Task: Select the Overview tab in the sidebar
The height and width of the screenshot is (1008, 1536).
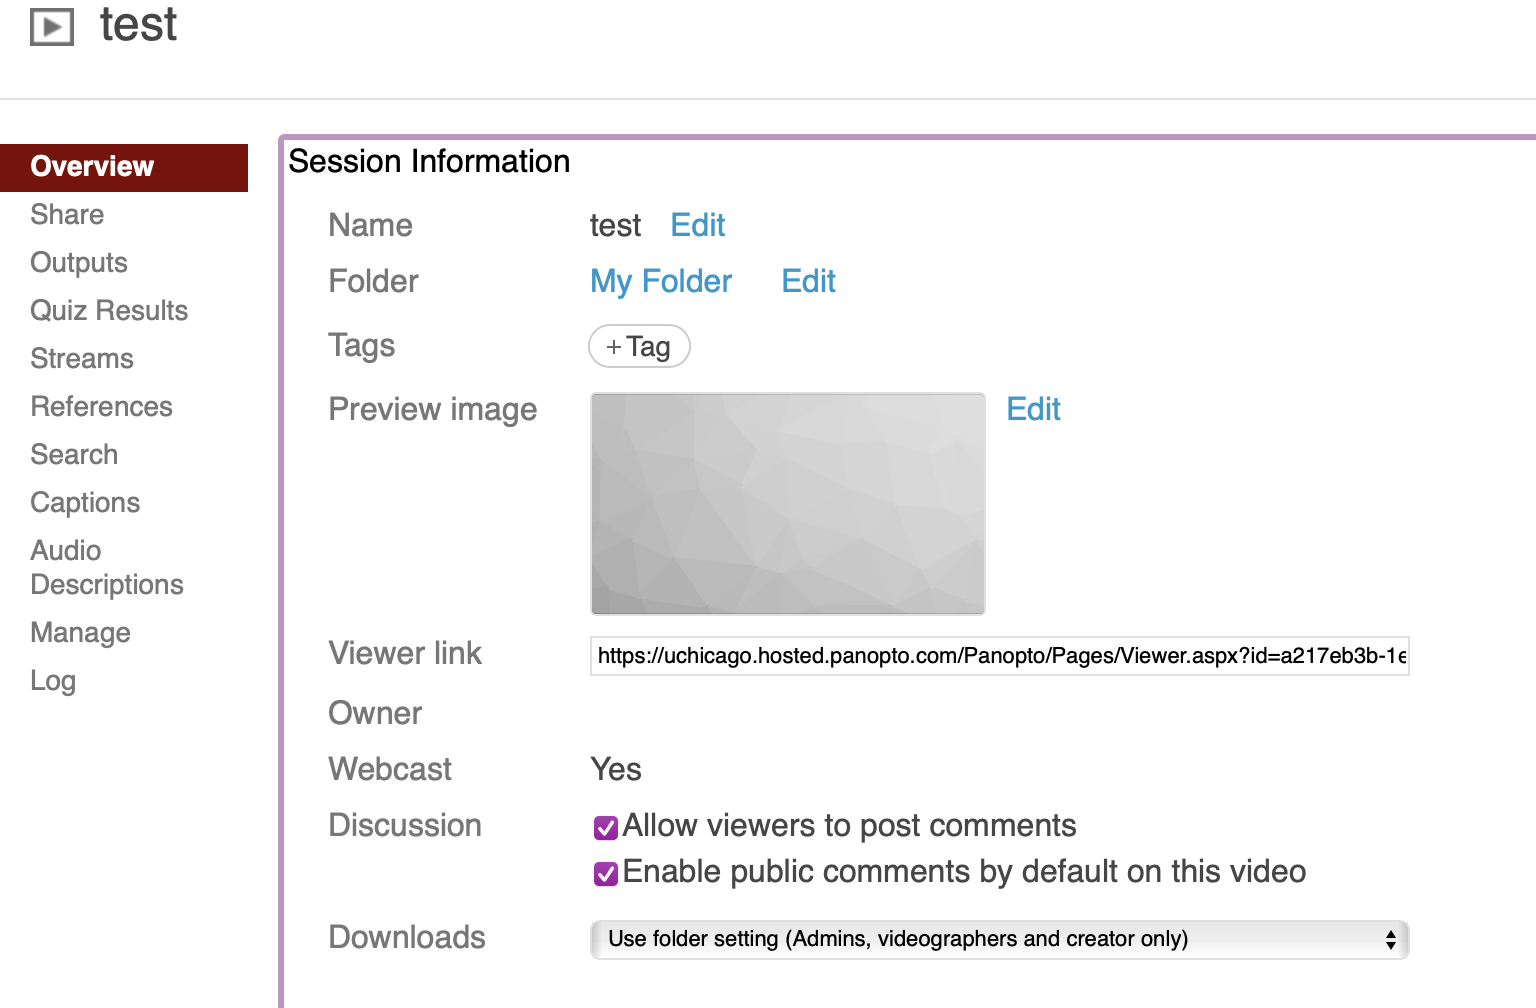Action: coord(93,167)
